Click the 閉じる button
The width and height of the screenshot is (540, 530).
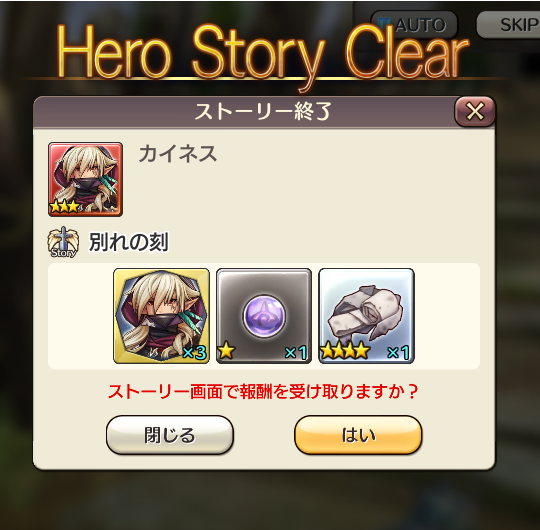tap(170, 435)
